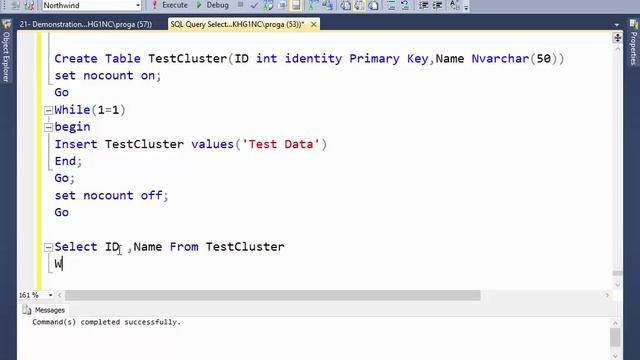
Task: Click 'set nocount off;' line
Action: [x=111, y=196]
